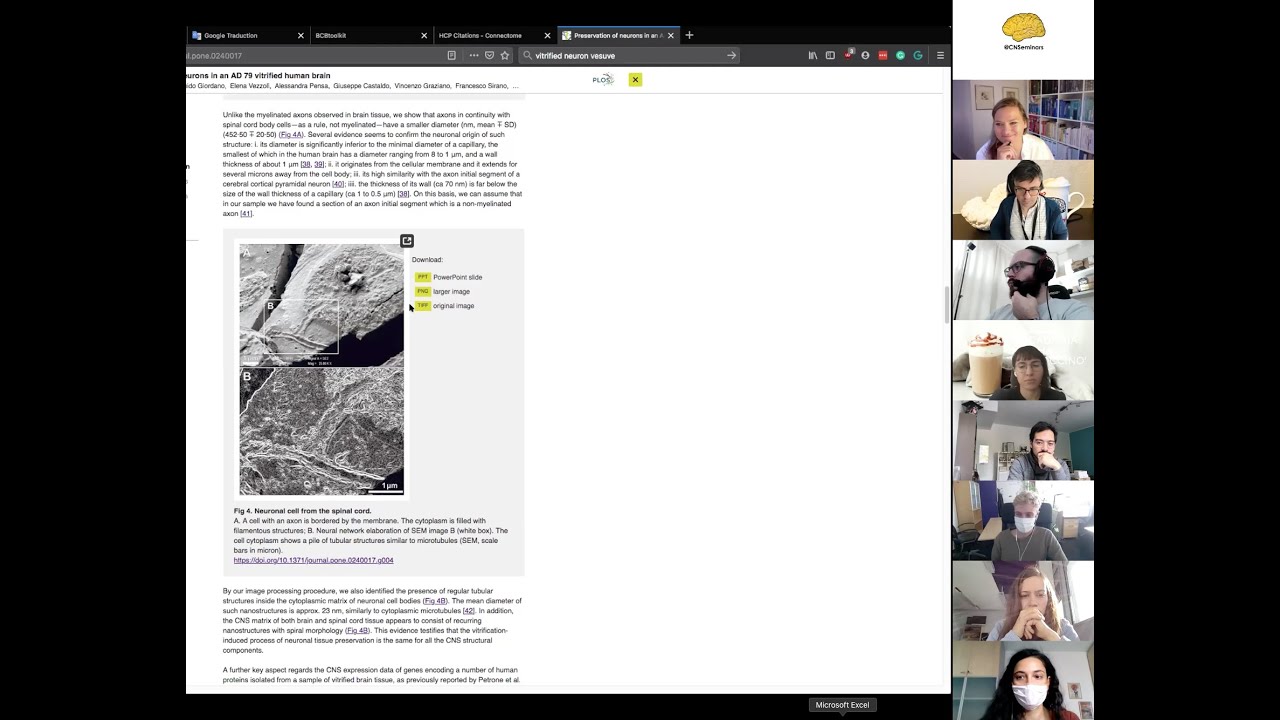The image size is (1280, 720).
Task: Download the PowerPoint slide
Action: [x=457, y=277]
